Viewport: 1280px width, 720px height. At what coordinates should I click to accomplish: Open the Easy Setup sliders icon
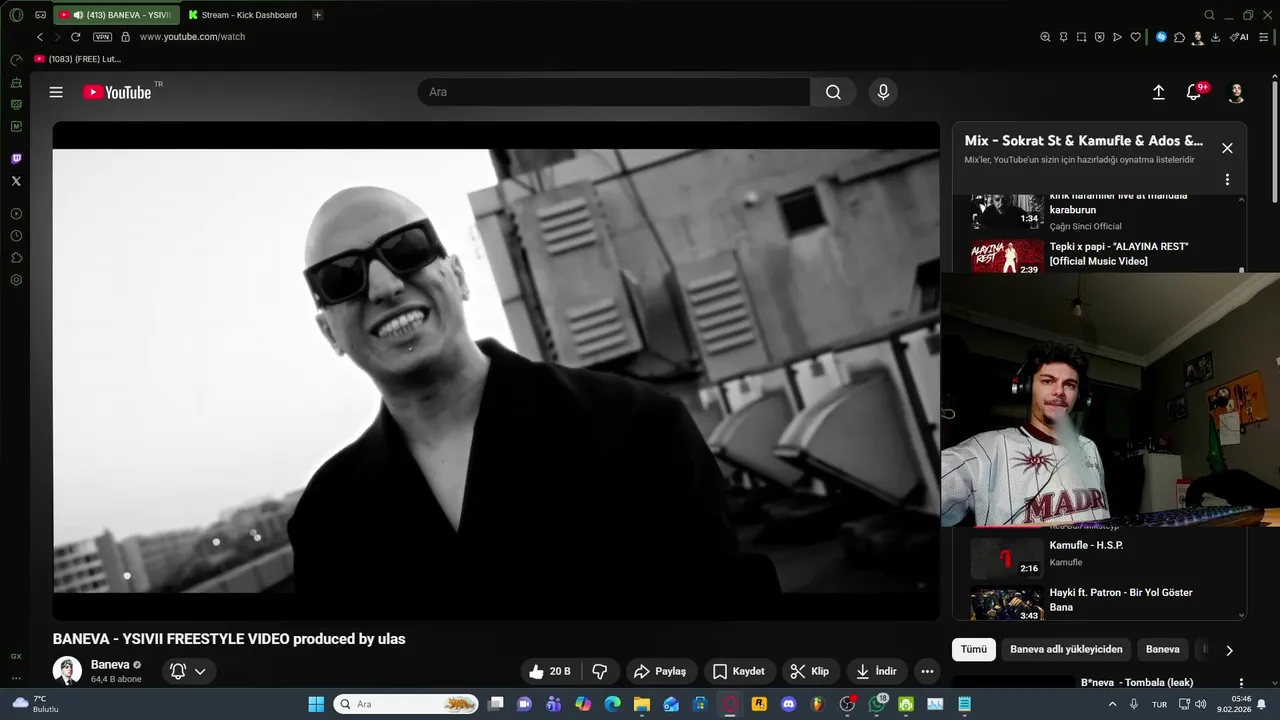click(1263, 37)
